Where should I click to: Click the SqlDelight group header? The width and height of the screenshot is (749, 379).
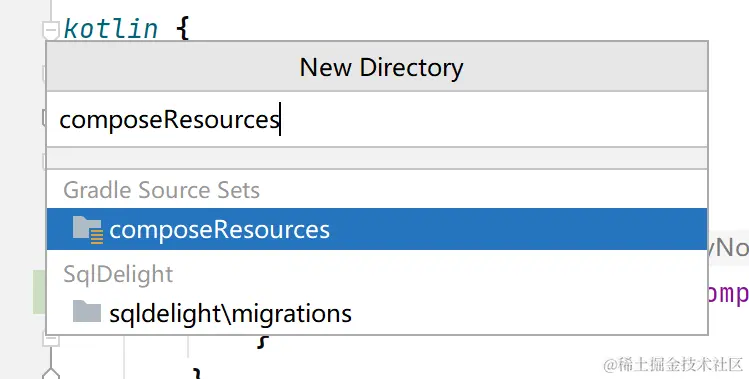[118, 274]
